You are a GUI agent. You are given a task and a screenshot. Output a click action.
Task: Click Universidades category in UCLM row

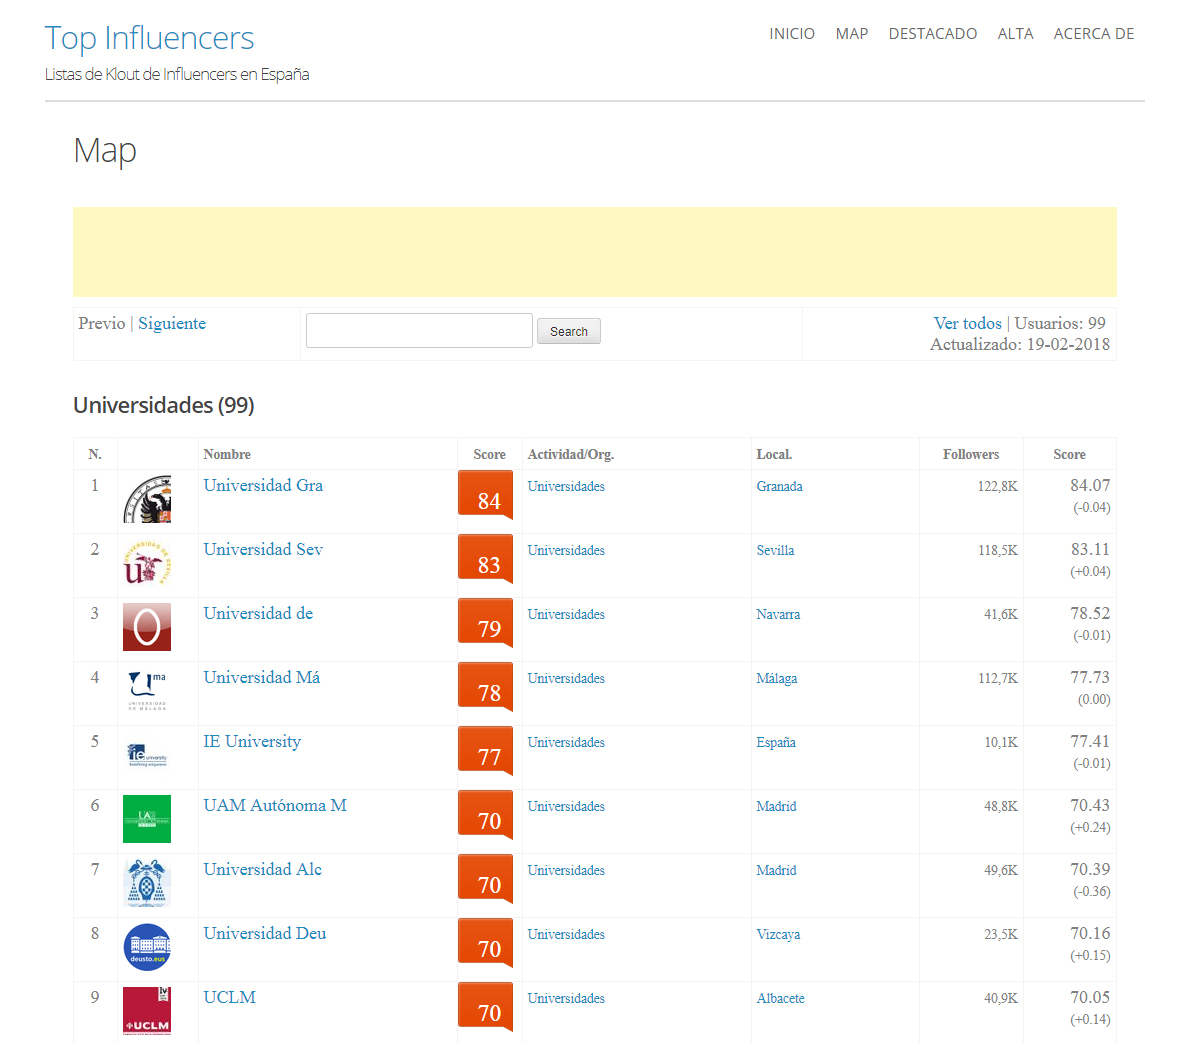(566, 998)
